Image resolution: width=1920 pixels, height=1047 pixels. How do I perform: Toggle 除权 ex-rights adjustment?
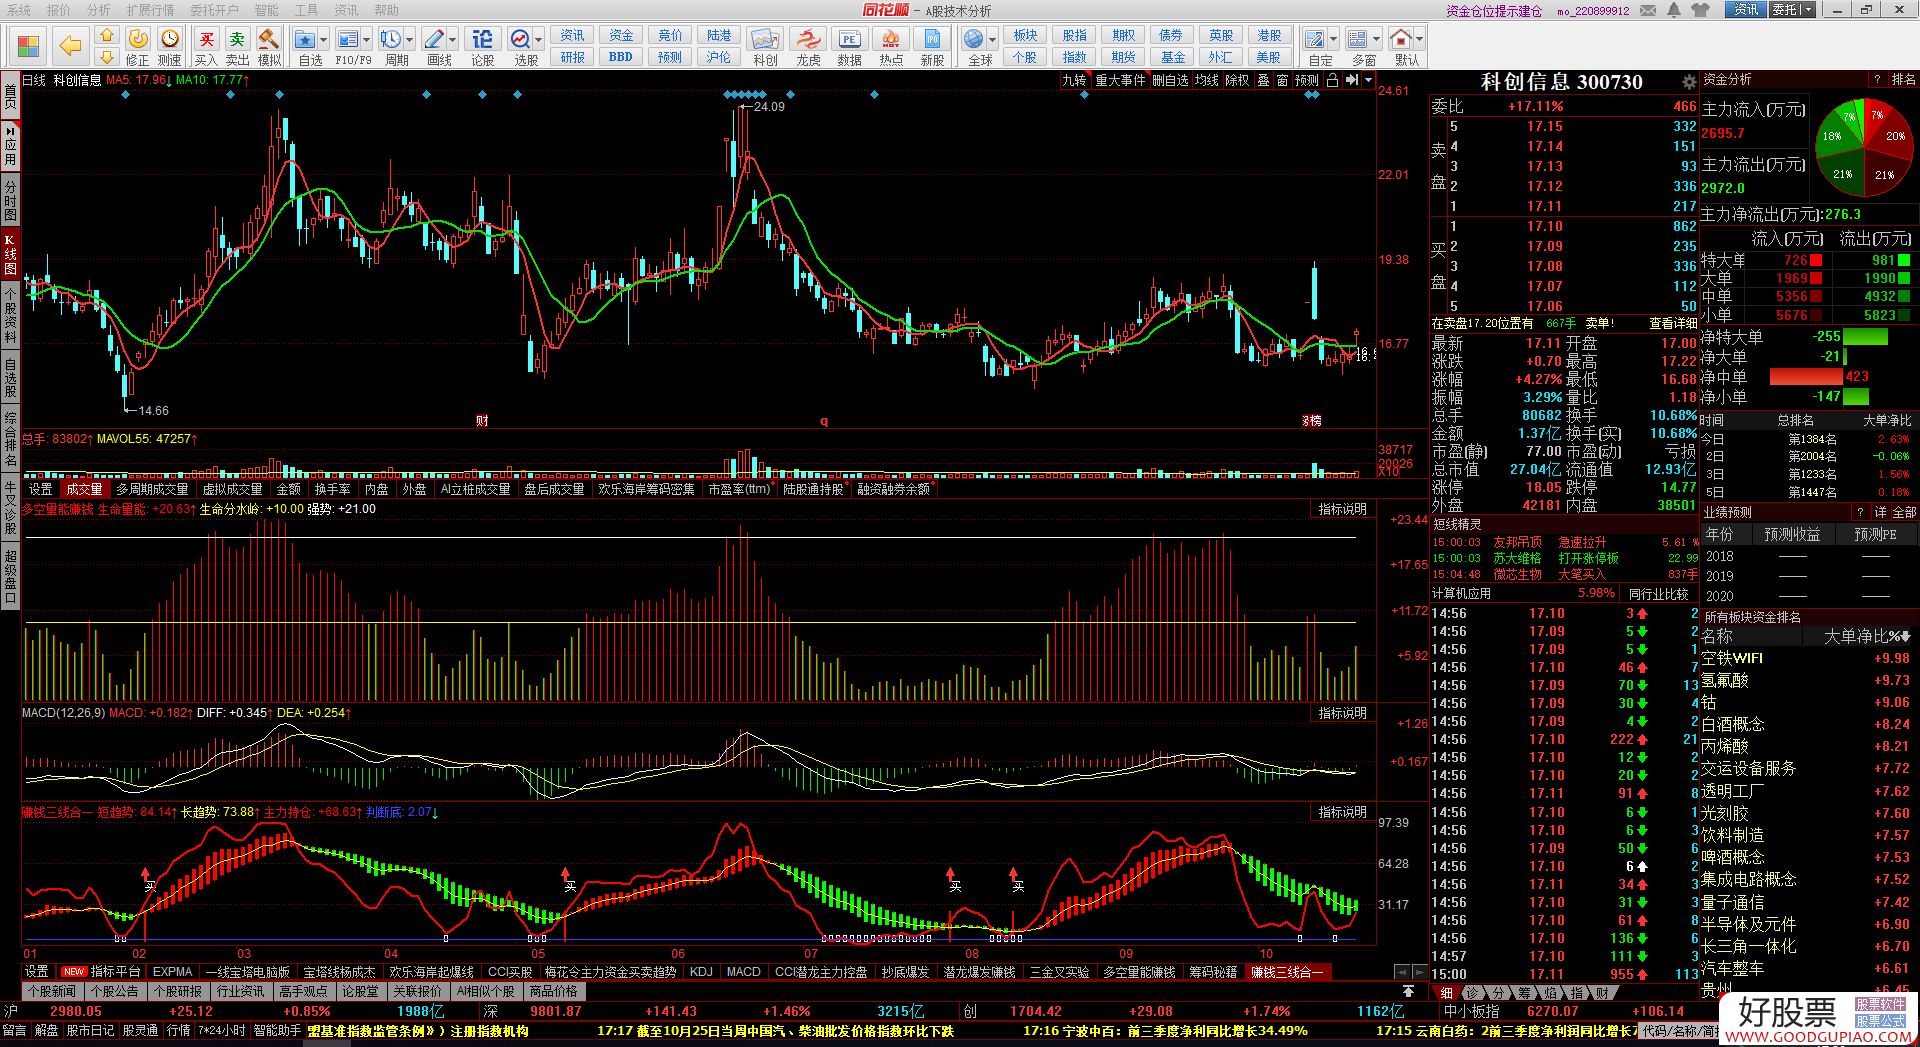coord(1237,80)
